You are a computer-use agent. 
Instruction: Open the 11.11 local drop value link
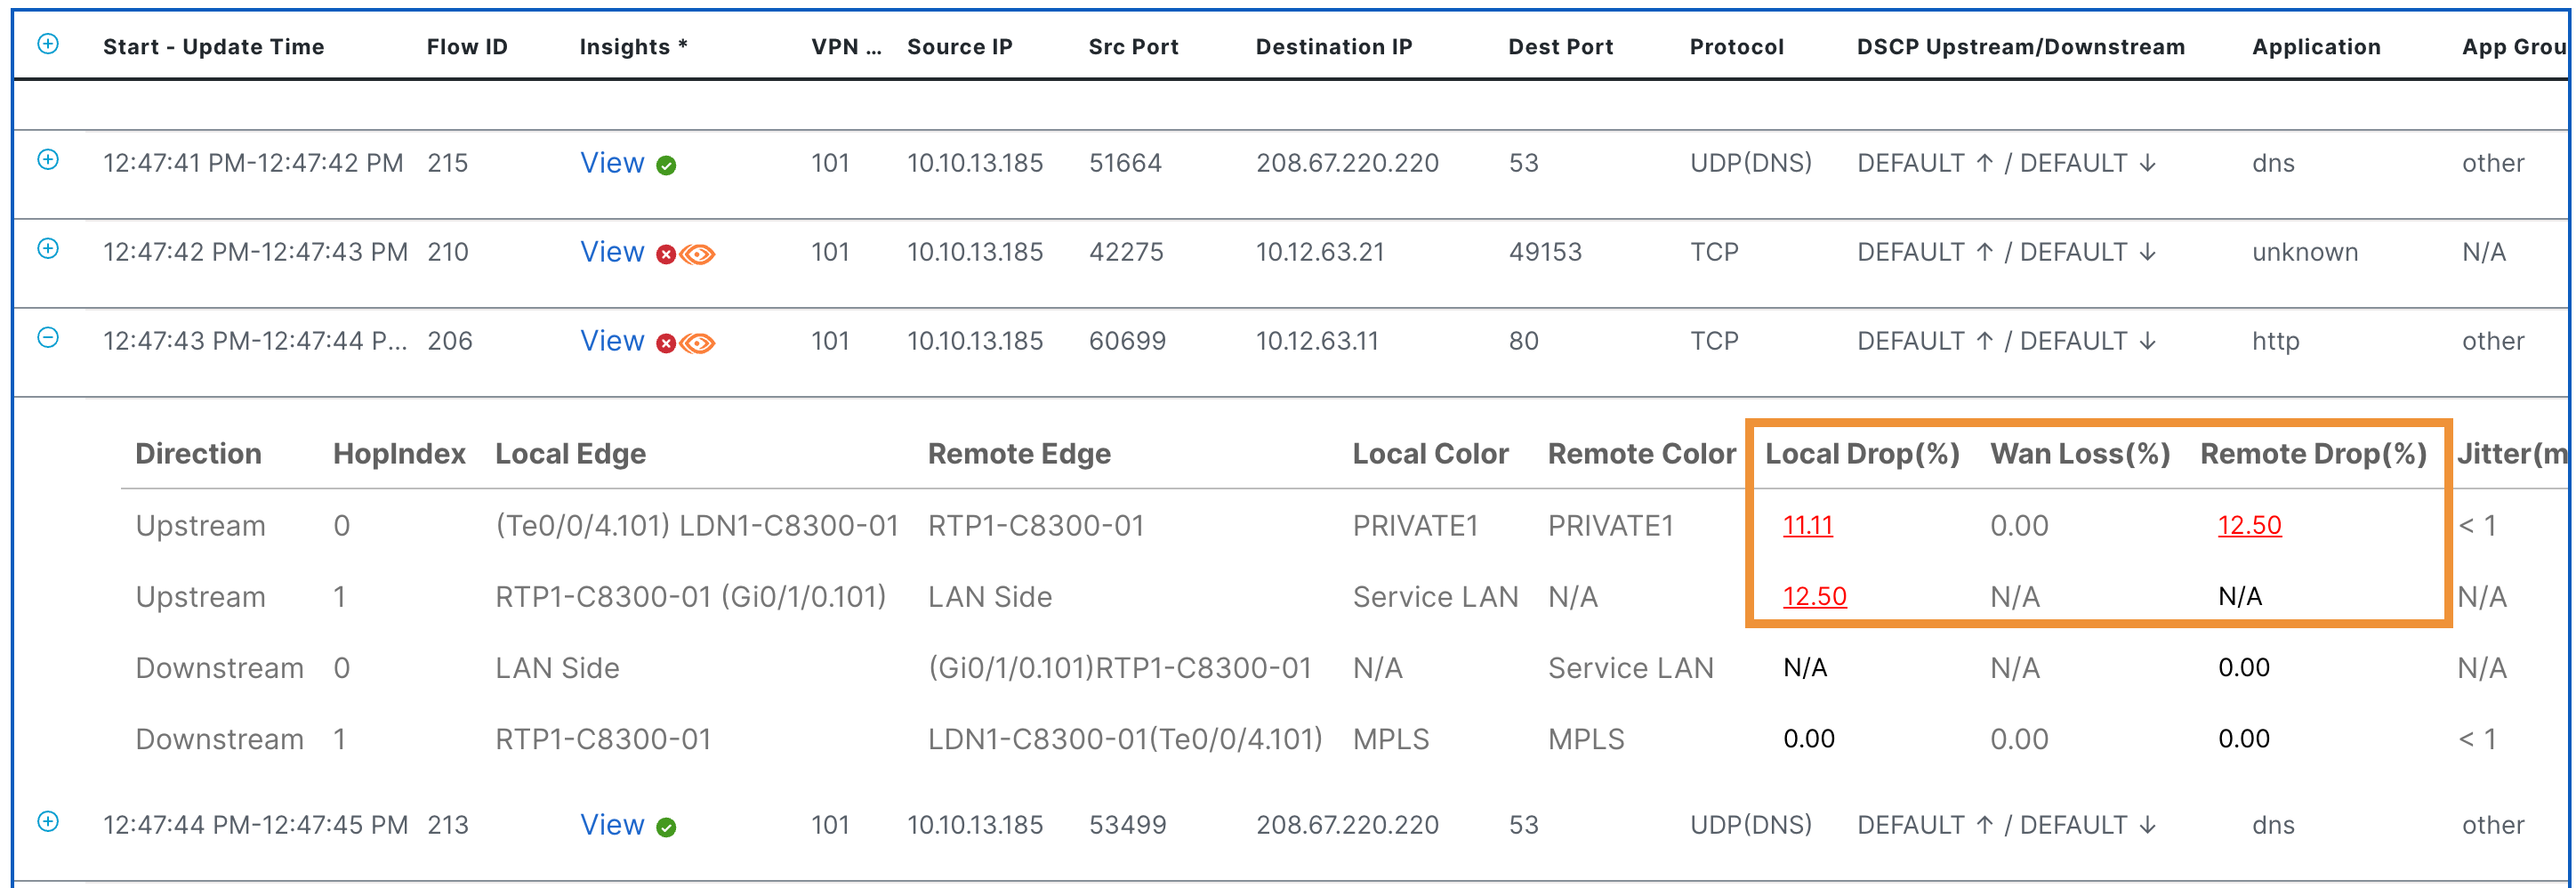1808,526
